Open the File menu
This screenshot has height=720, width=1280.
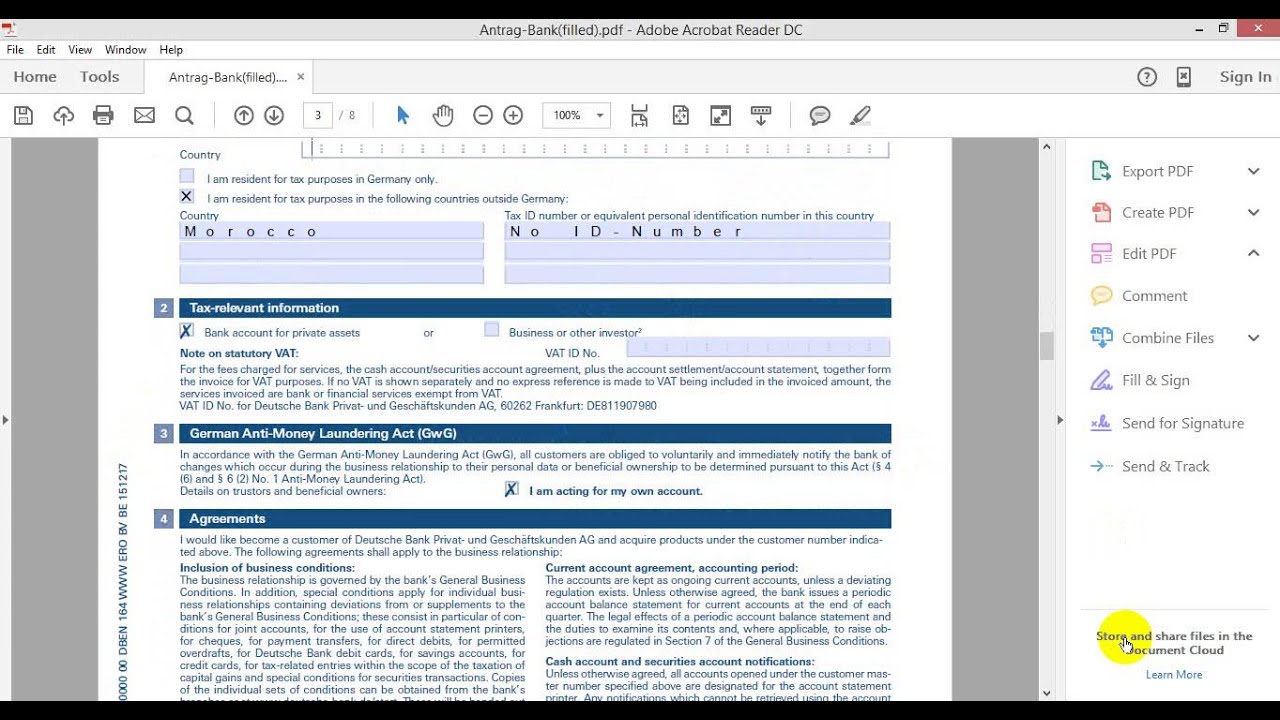coord(15,50)
